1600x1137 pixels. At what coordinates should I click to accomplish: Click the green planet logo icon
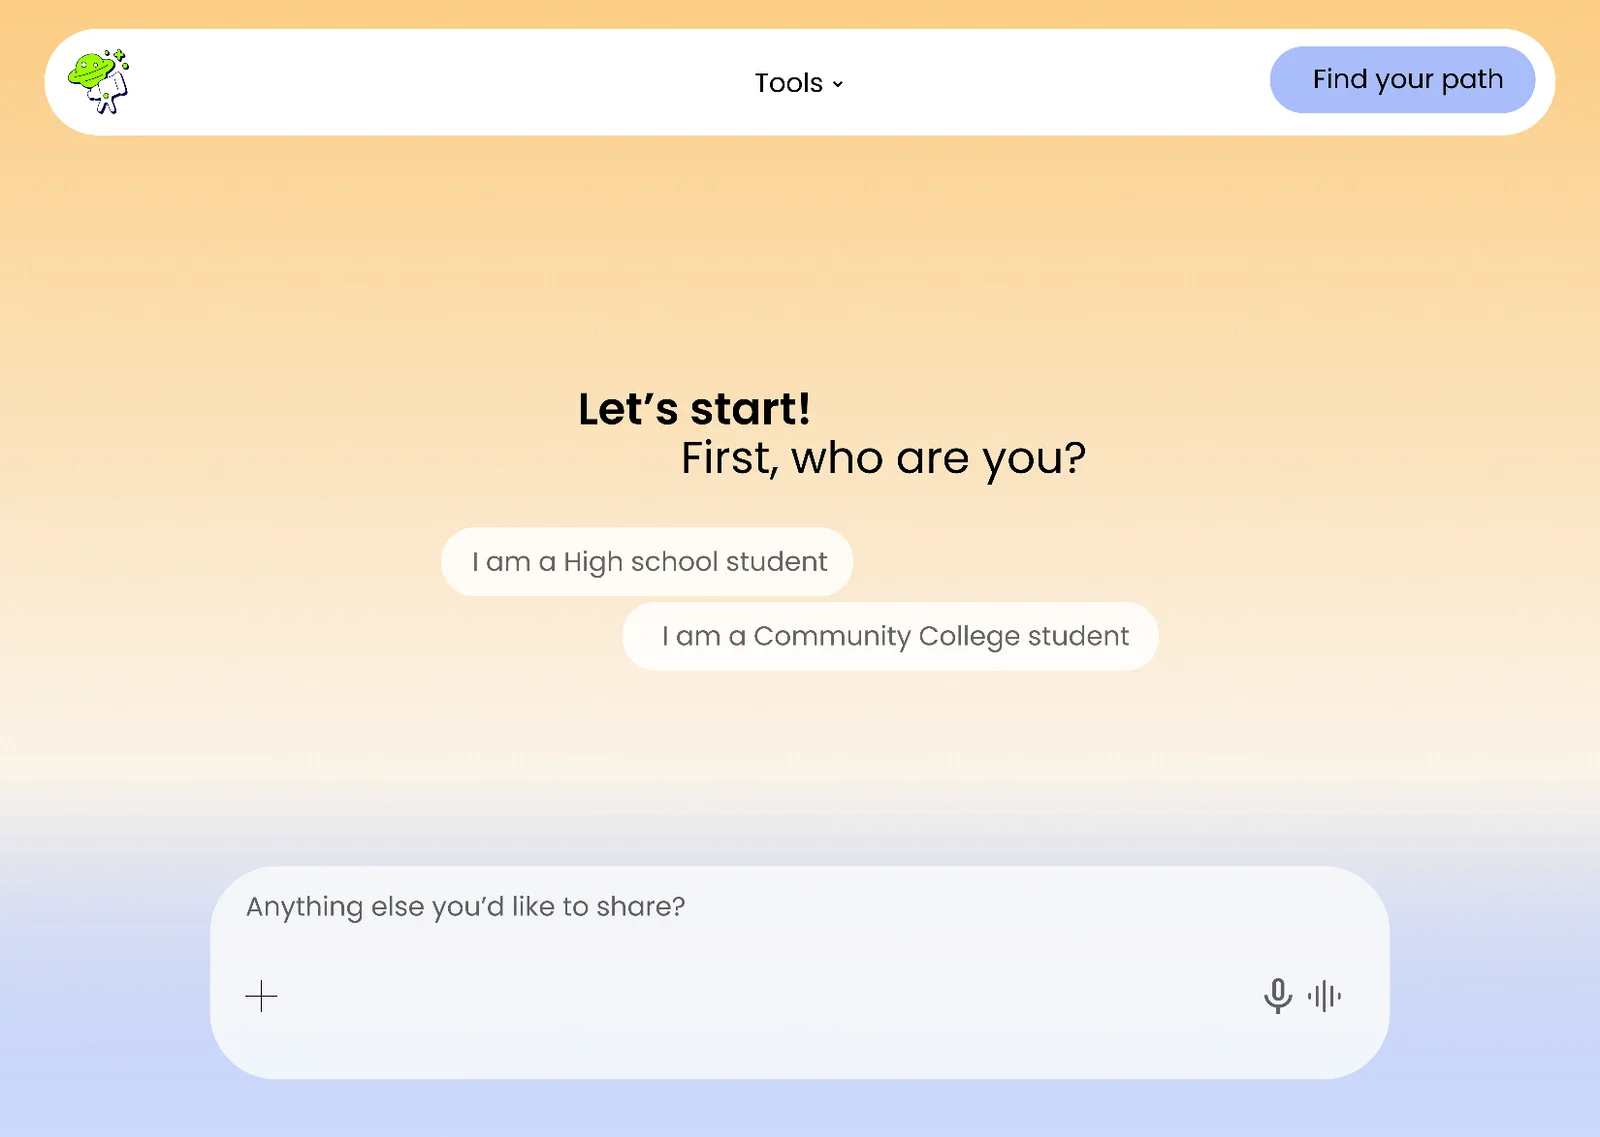point(98,81)
